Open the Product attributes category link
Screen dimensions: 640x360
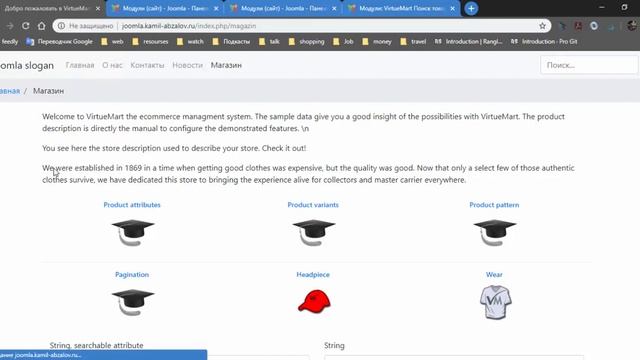[132, 205]
